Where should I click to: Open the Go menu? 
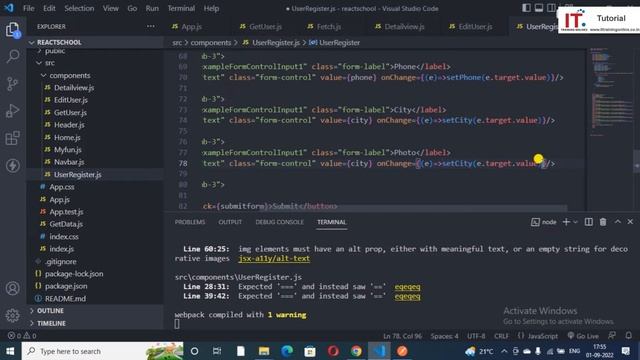pyautogui.click(x=132, y=8)
